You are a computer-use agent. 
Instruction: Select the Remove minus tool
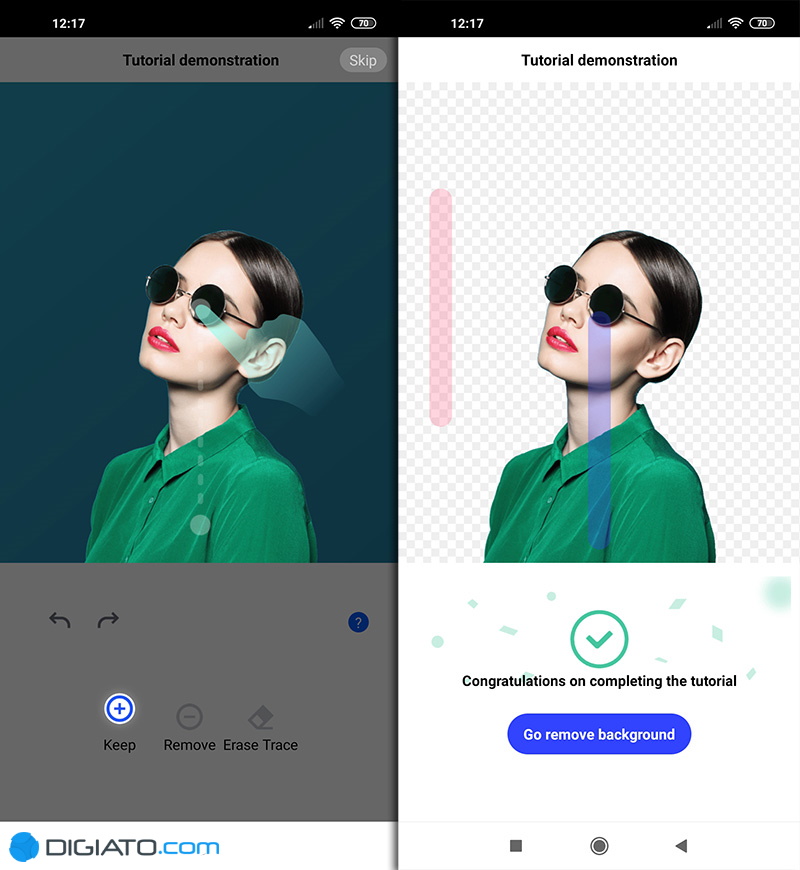[x=189, y=716]
